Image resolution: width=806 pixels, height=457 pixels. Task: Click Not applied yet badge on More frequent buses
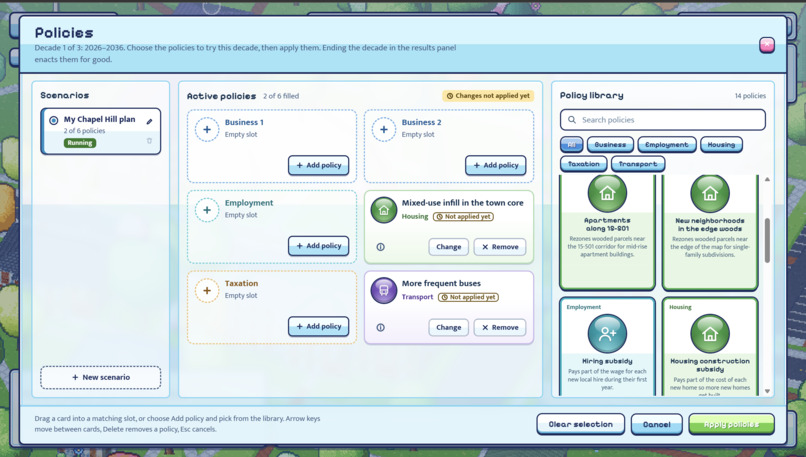pyautogui.click(x=468, y=297)
